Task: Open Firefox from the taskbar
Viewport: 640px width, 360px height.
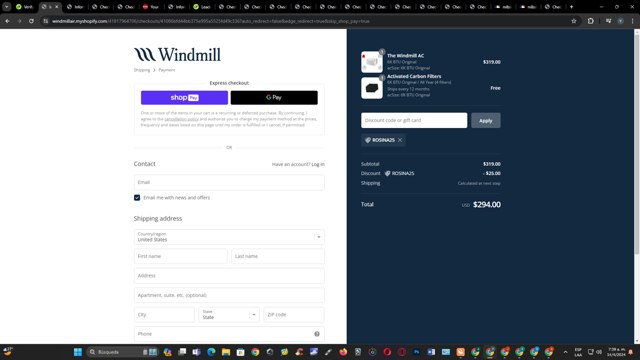Action: [343, 352]
